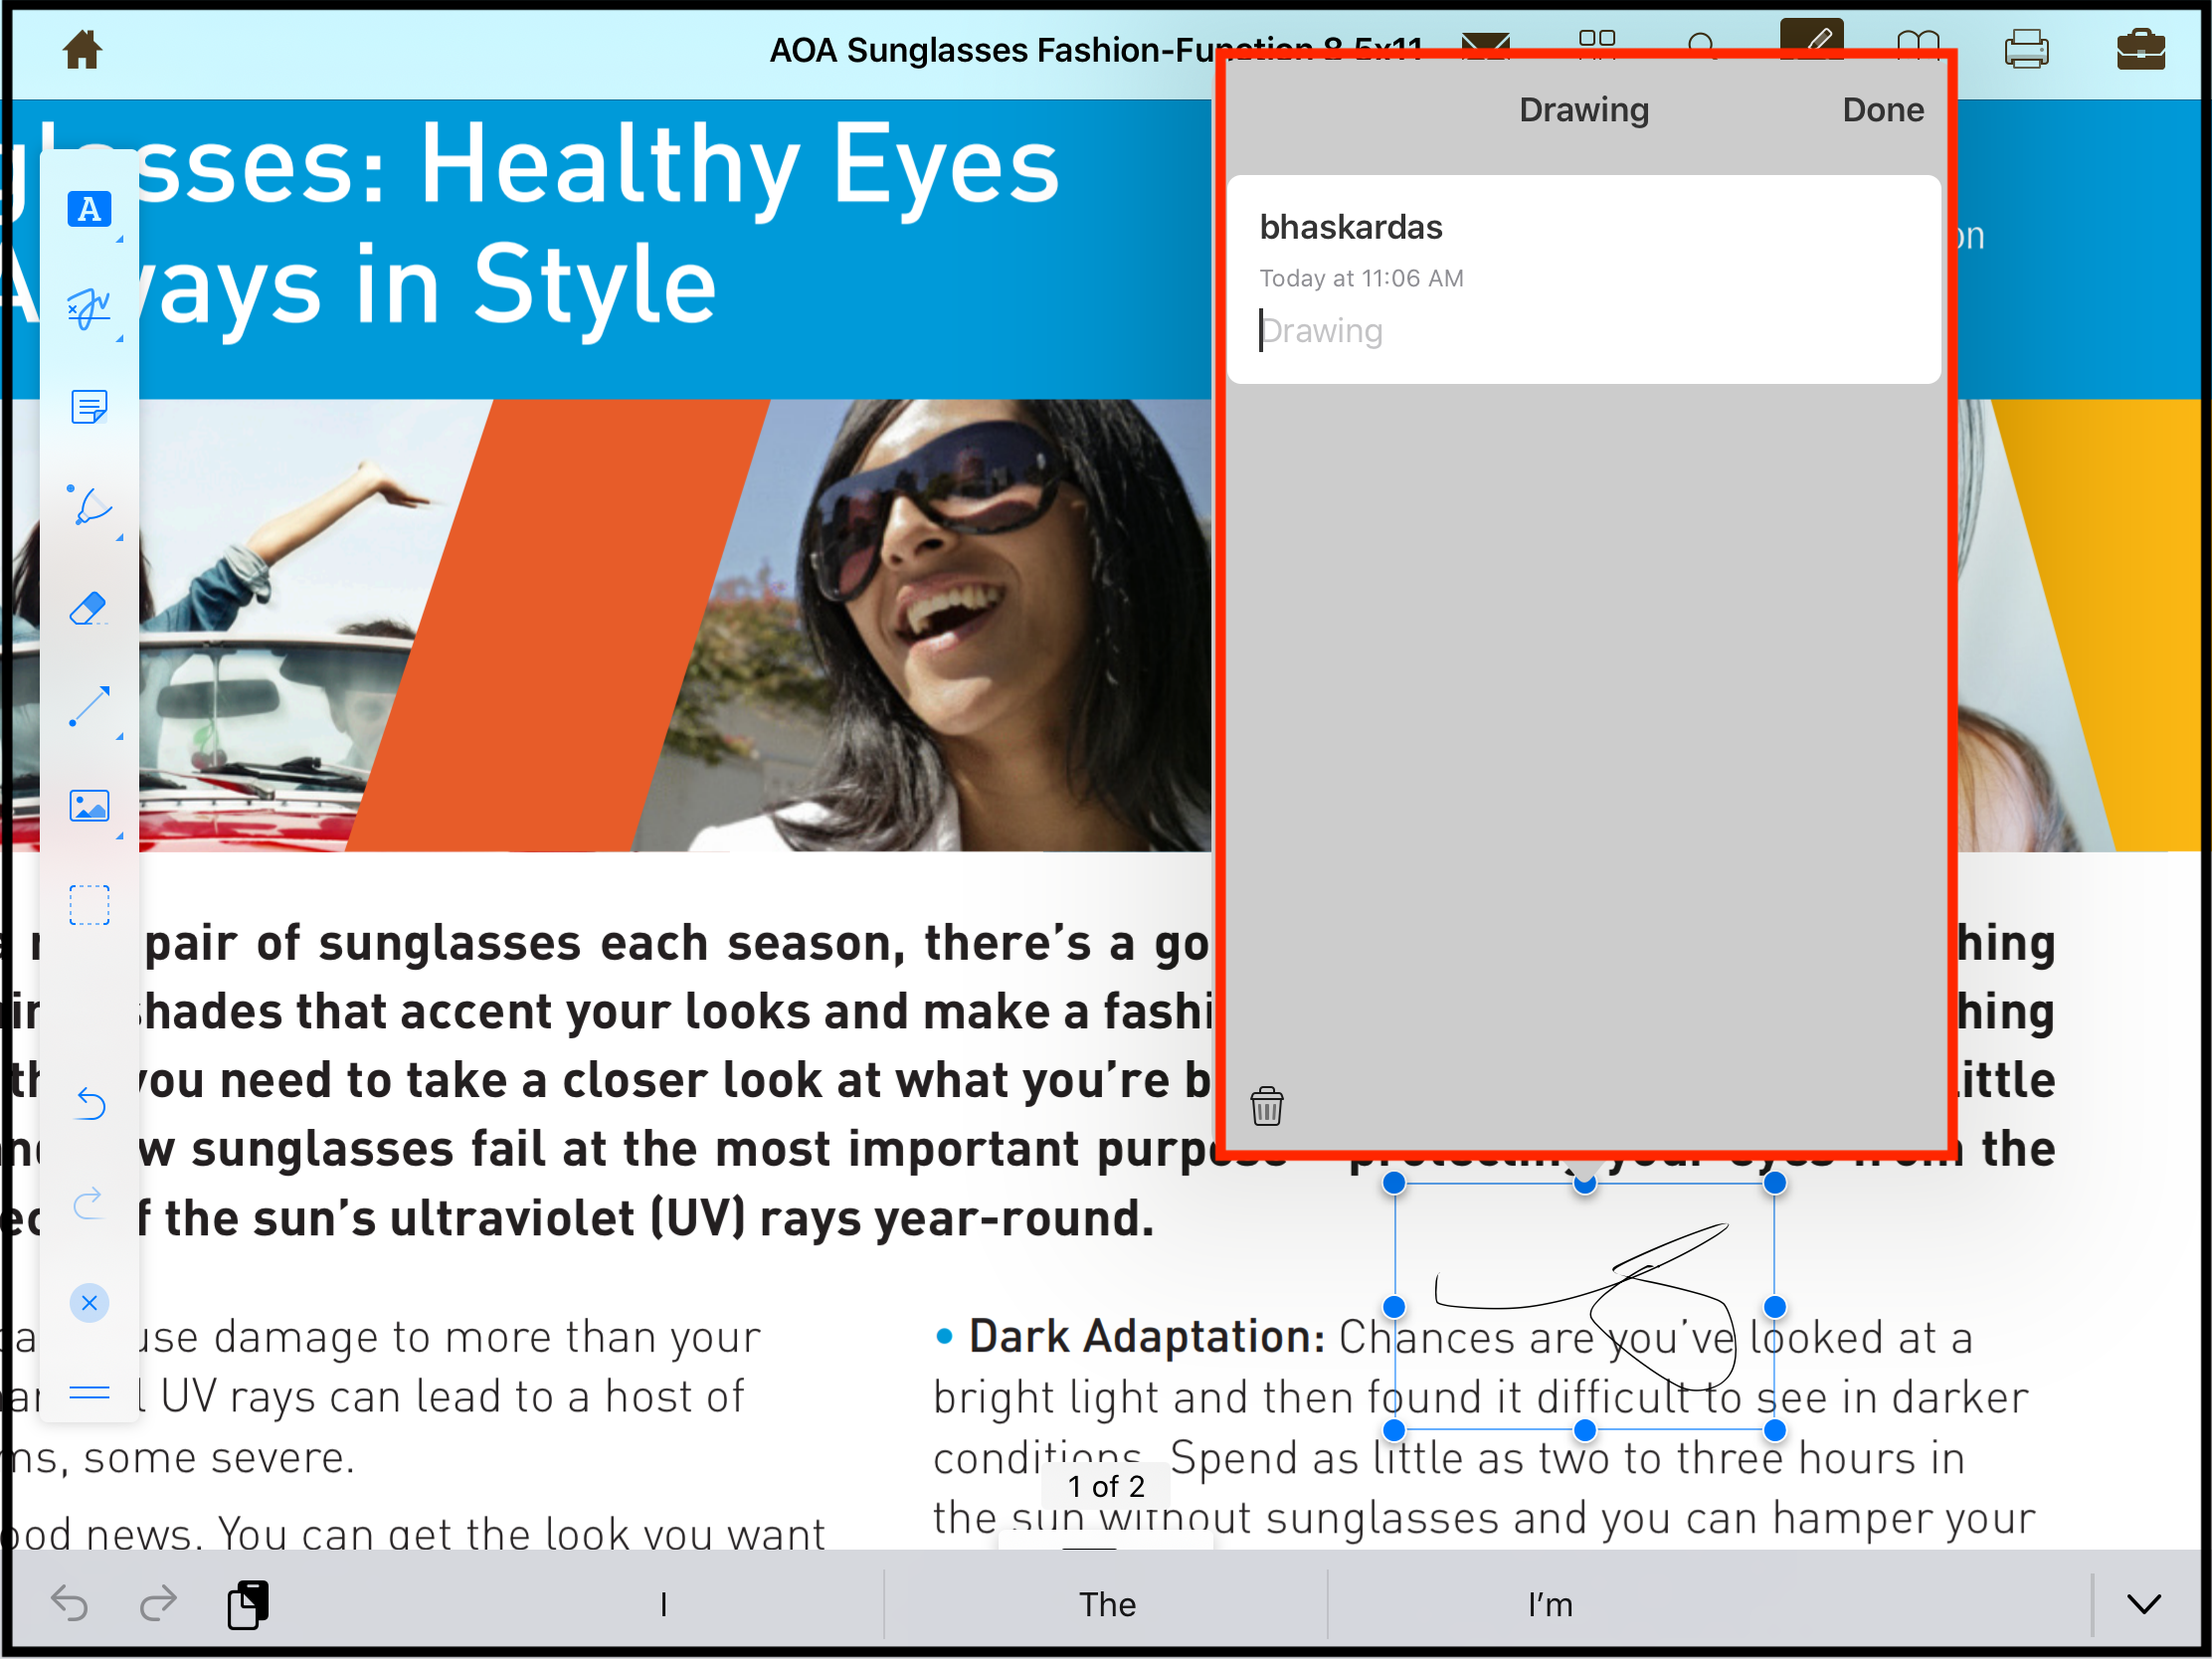Select the image insert tool
This screenshot has height=1659, width=2212.
[x=89, y=806]
